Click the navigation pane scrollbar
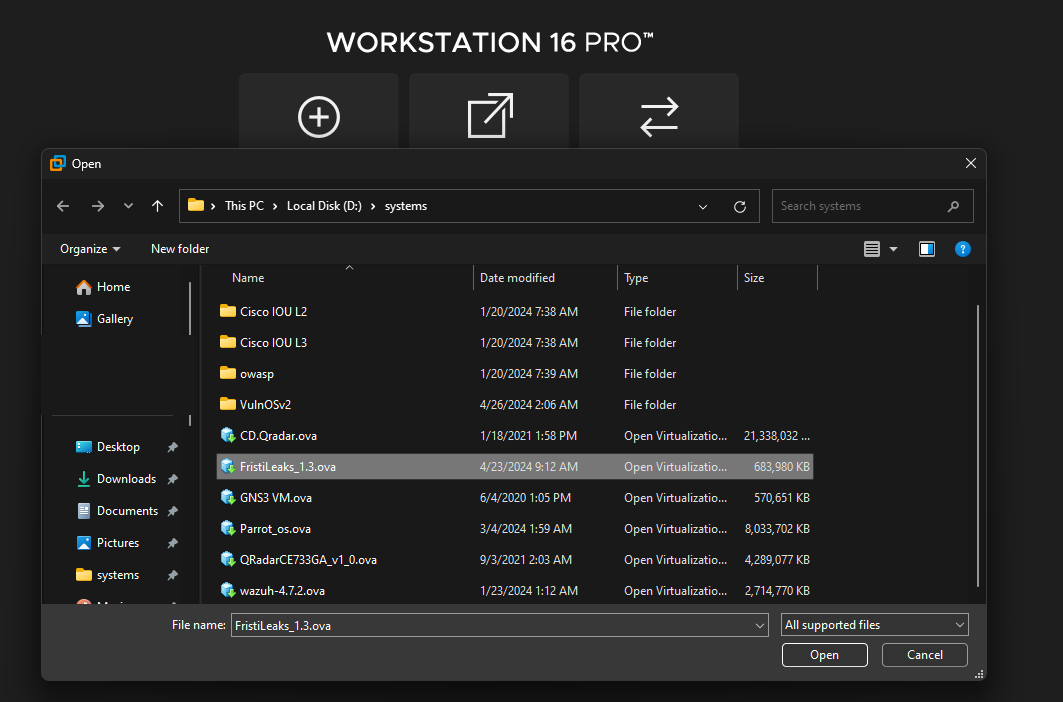Viewport: 1063px width, 702px height. pyautogui.click(x=190, y=309)
